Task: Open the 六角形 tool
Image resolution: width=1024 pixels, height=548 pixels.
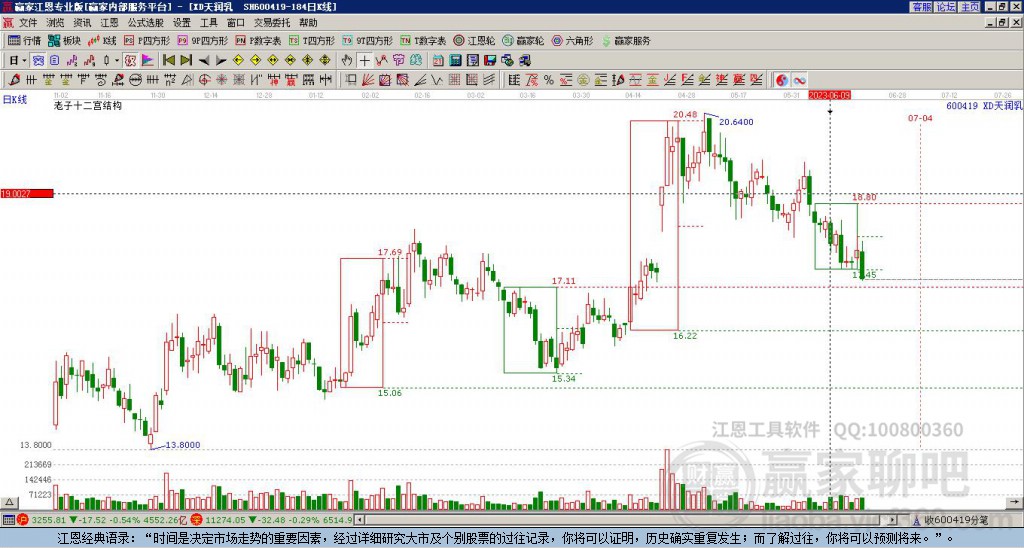Action: click(x=572, y=40)
